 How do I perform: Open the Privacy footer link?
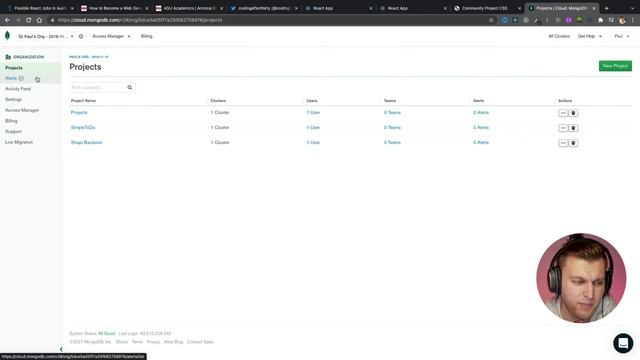pos(153,342)
